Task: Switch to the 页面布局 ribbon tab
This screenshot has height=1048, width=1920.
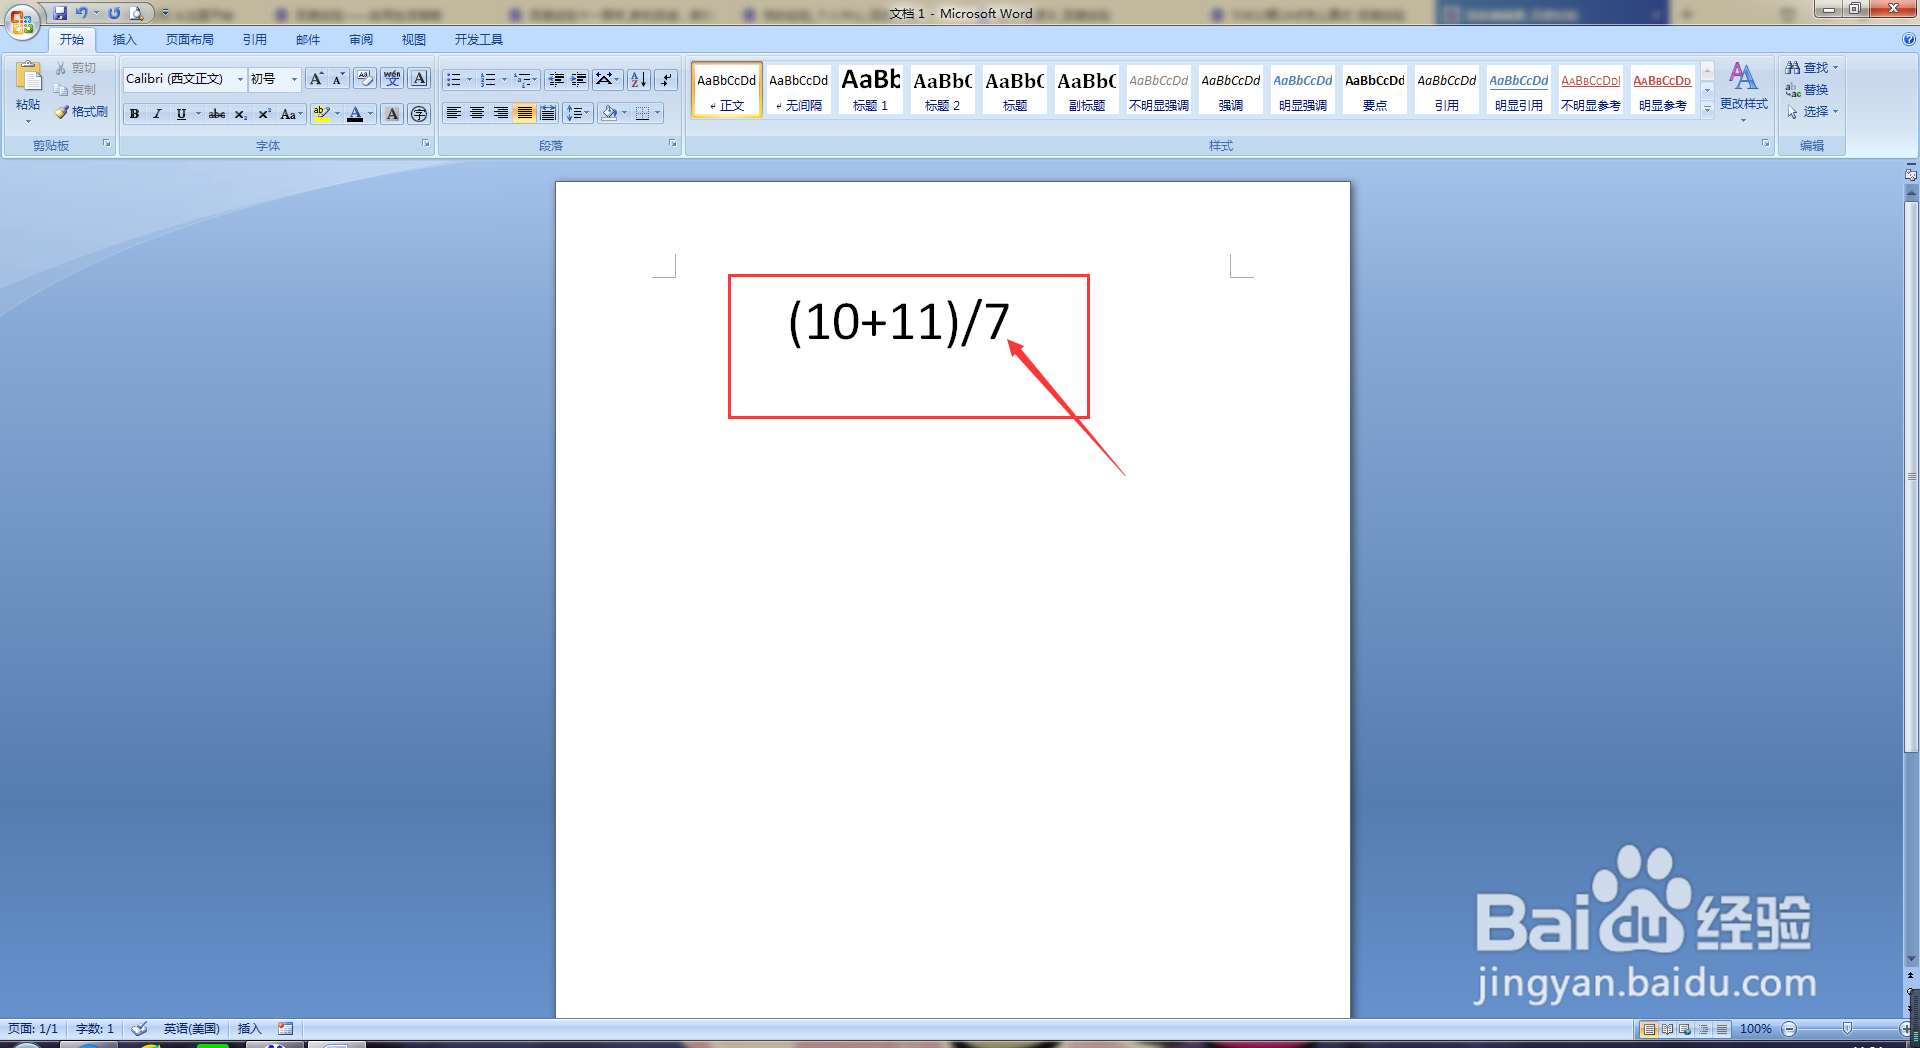Action: tap(190, 40)
